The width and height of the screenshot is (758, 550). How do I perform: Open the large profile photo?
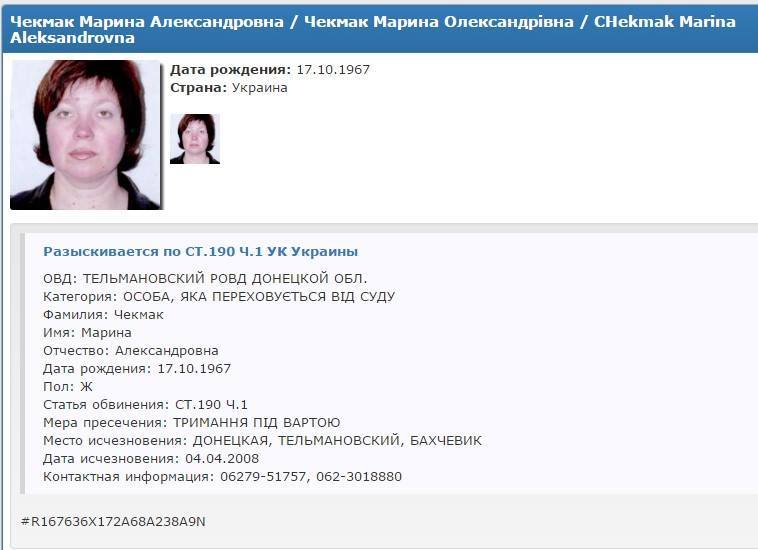click(x=86, y=135)
